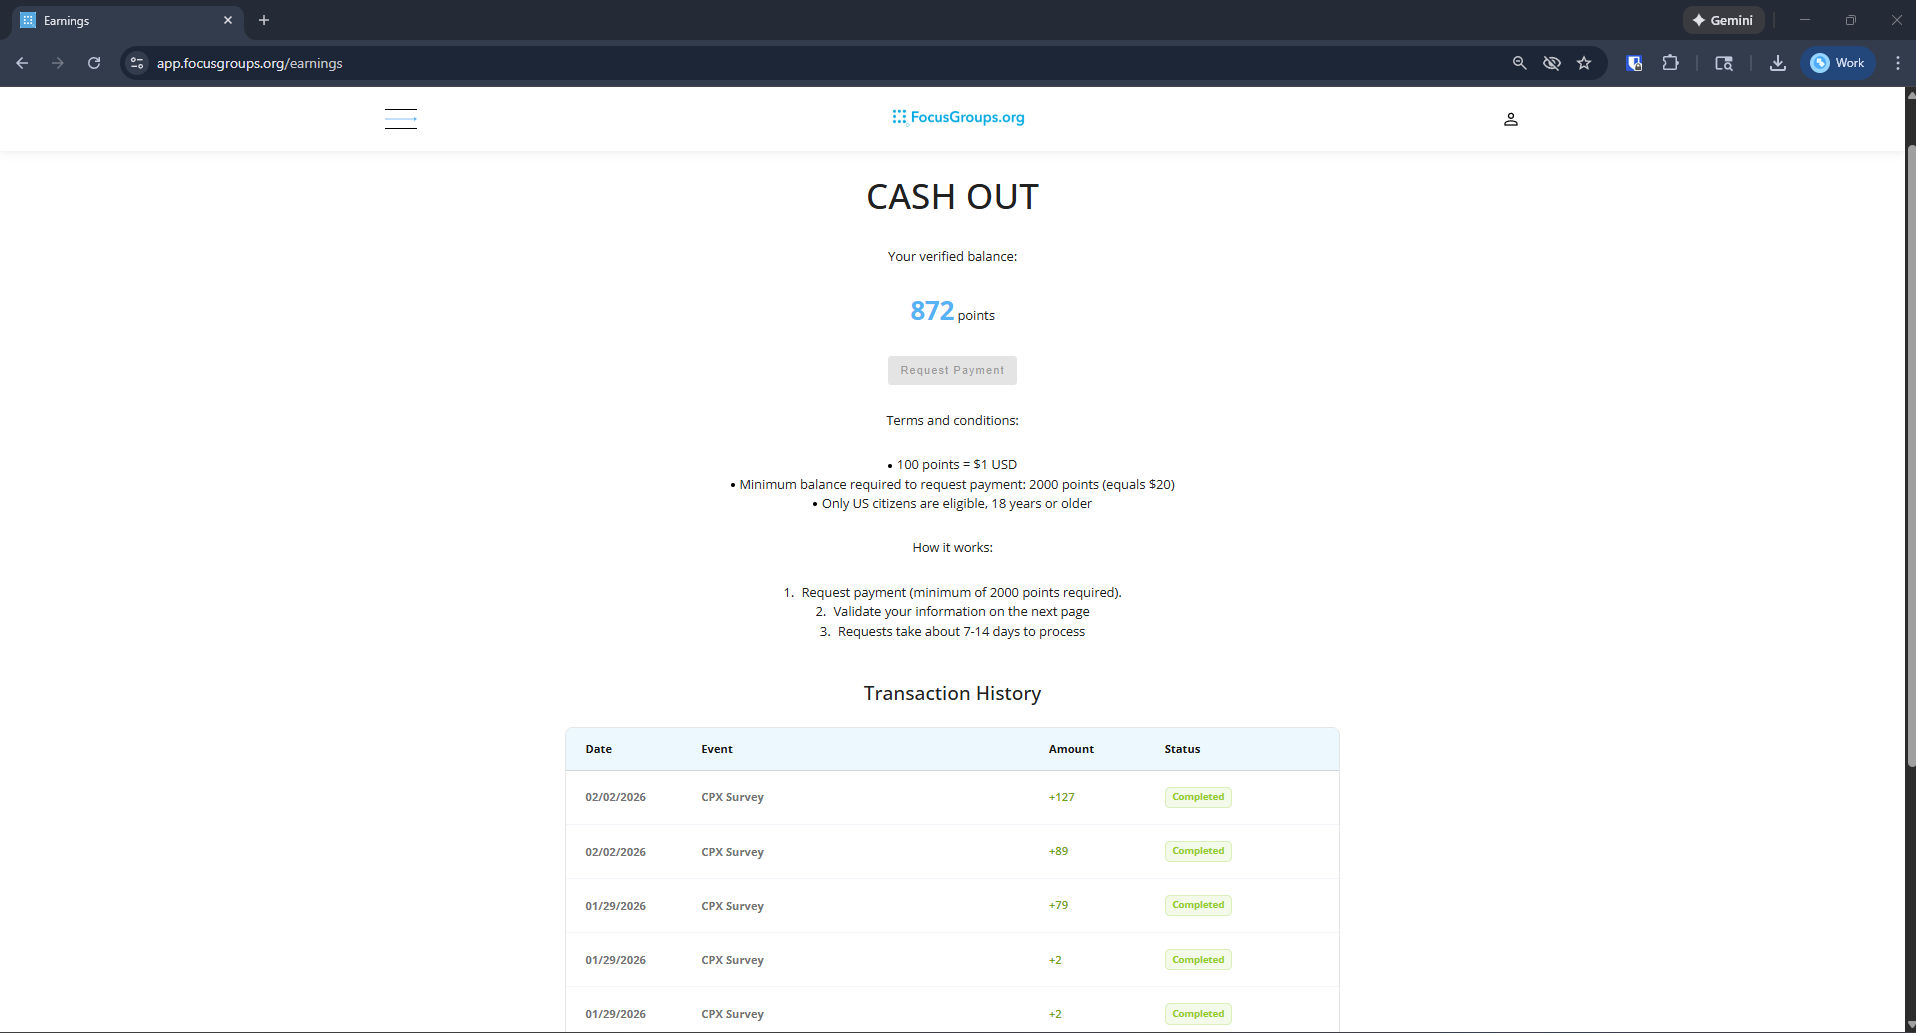Open the hamburger navigation menu
The width and height of the screenshot is (1916, 1033).
coord(401,119)
